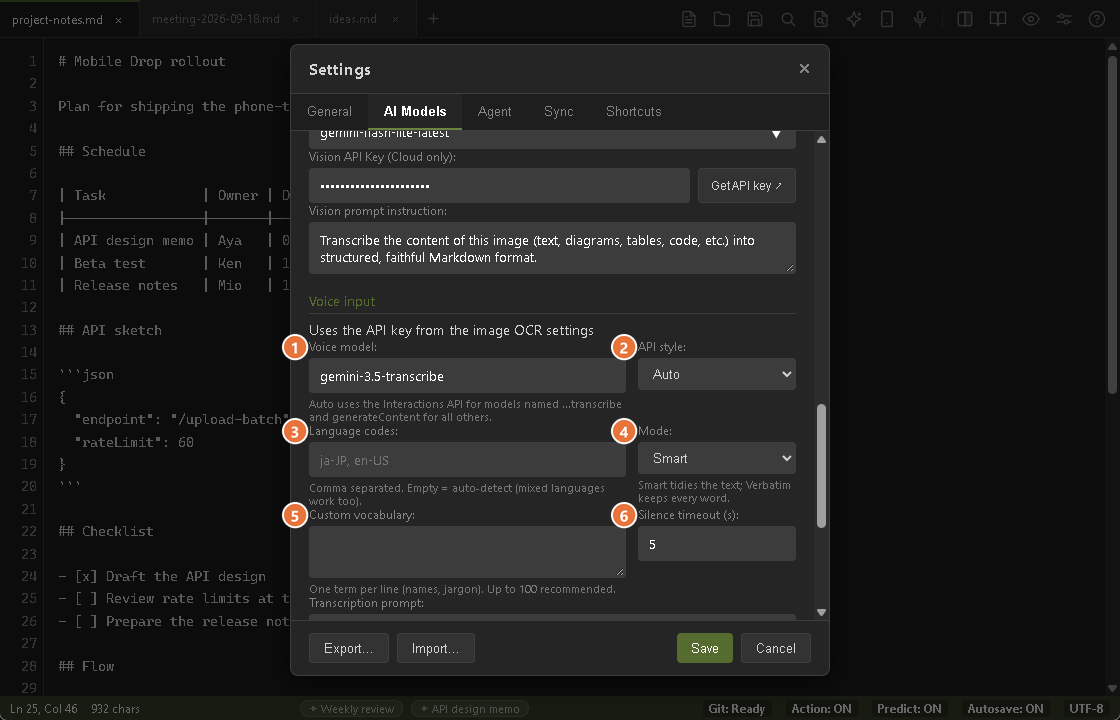Open the Shortcuts settings tab
1120x720 pixels.
click(x=634, y=111)
